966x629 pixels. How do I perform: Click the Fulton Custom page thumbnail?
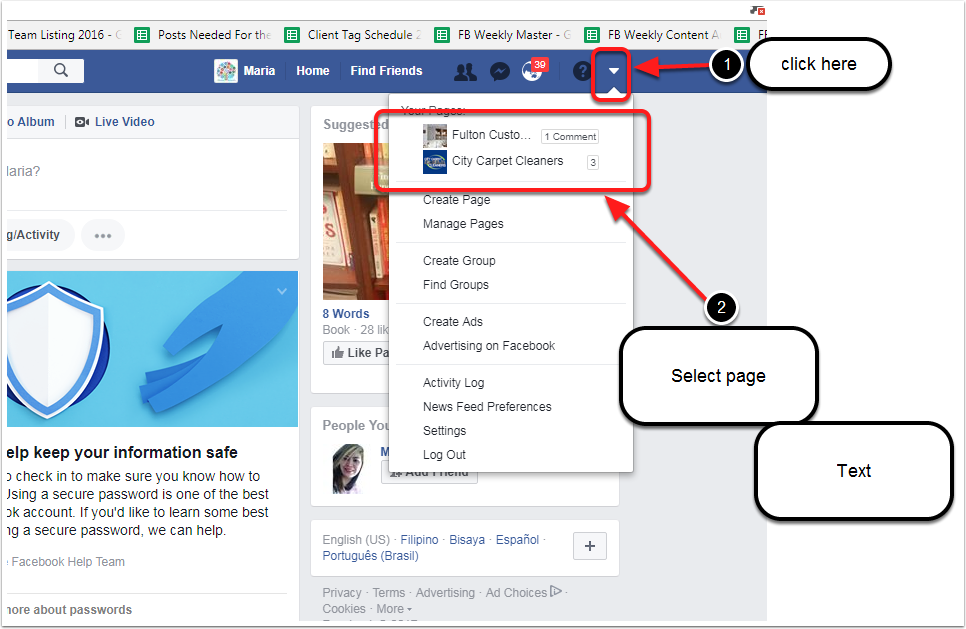click(434, 136)
